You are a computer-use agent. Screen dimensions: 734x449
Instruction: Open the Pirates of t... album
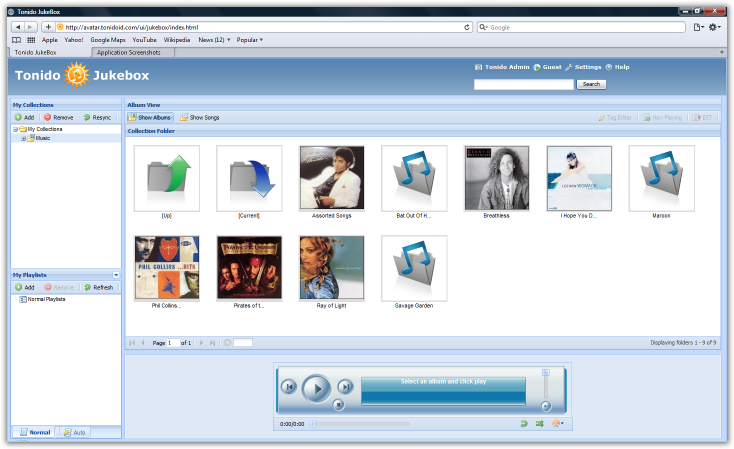click(249, 268)
